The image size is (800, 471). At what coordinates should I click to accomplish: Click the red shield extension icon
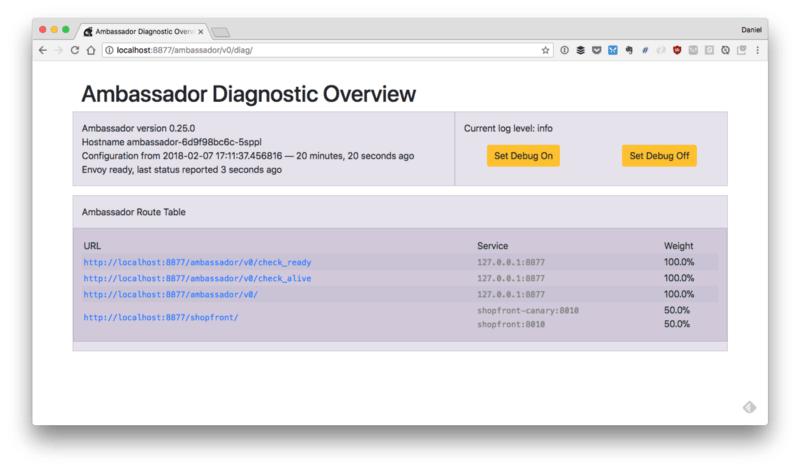click(677, 50)
